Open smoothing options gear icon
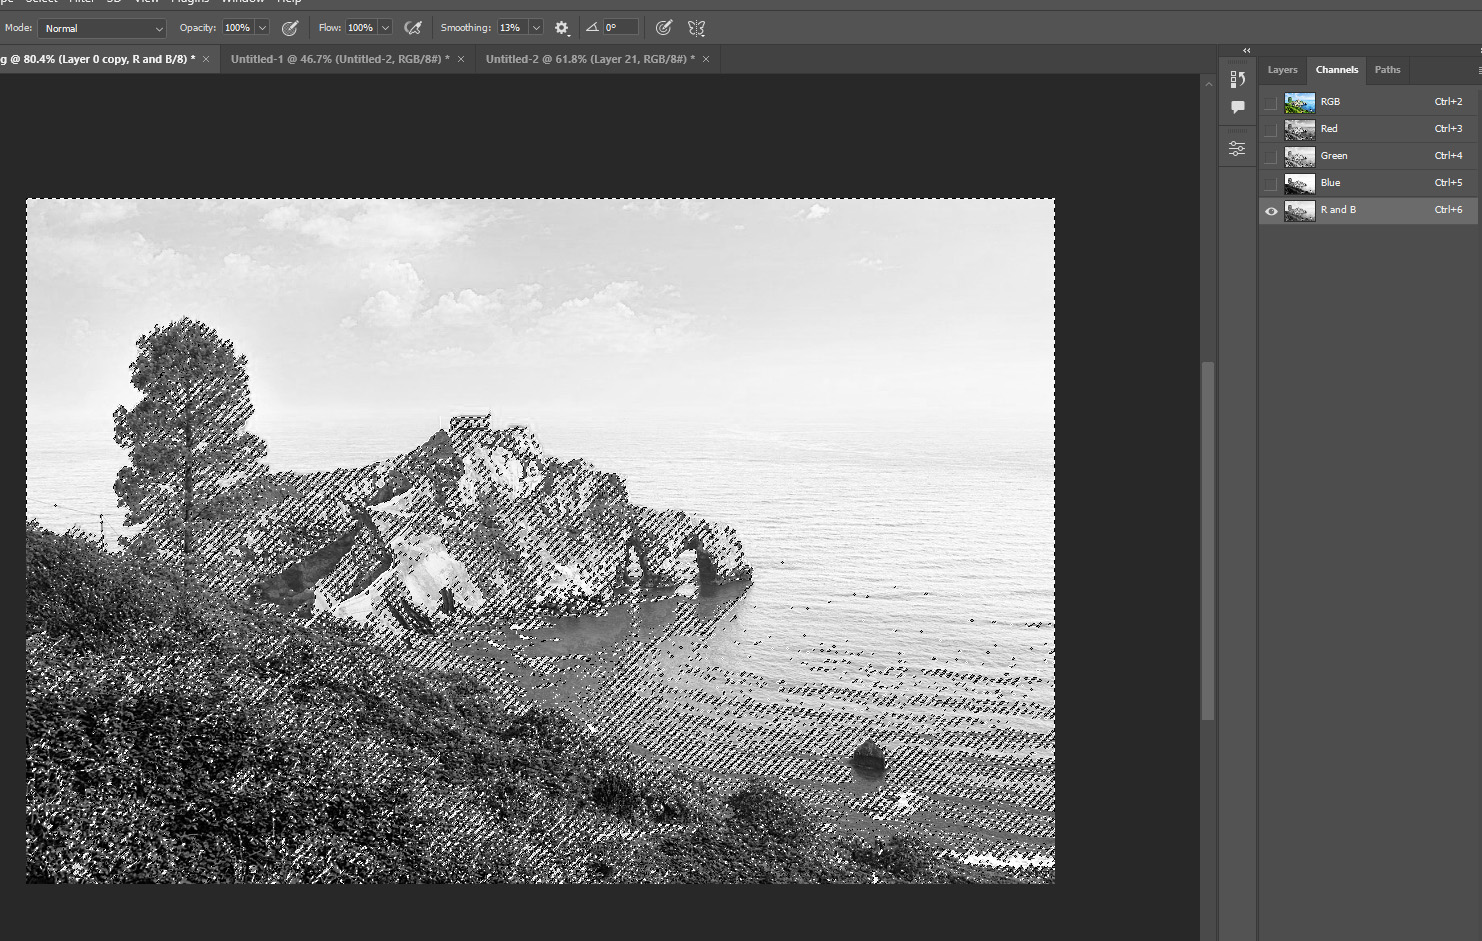The width and height of the screenshot is (1482, 941). point(562,28)
